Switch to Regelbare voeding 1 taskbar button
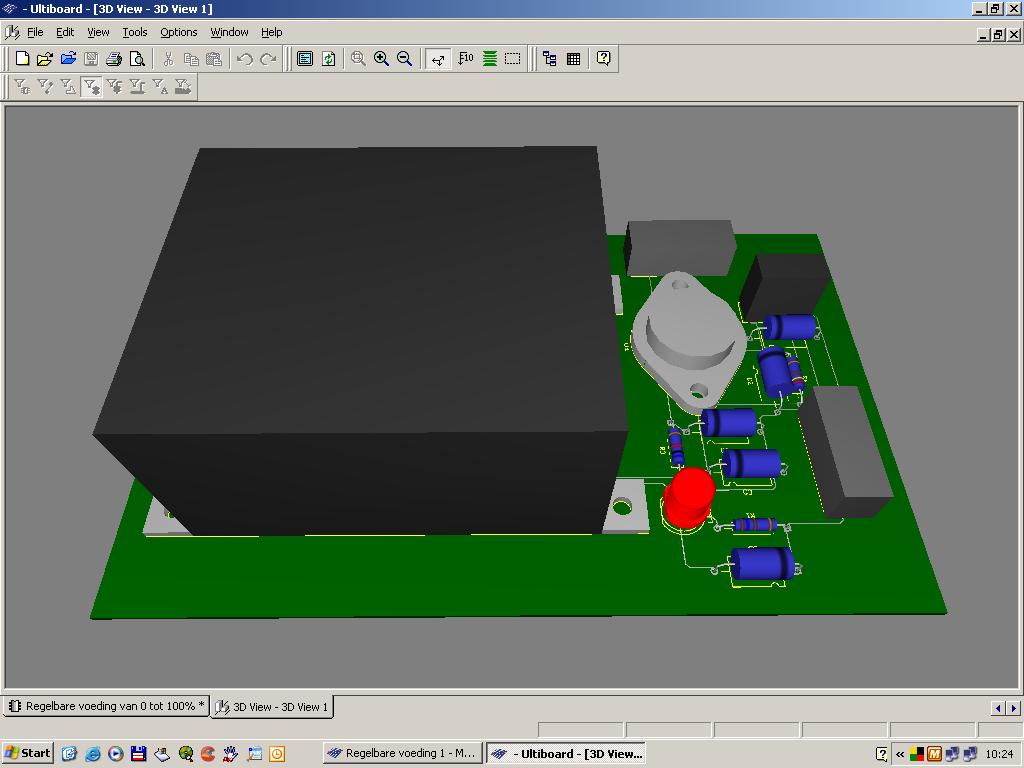1024x768 pixels. click(x=402, y=753)
